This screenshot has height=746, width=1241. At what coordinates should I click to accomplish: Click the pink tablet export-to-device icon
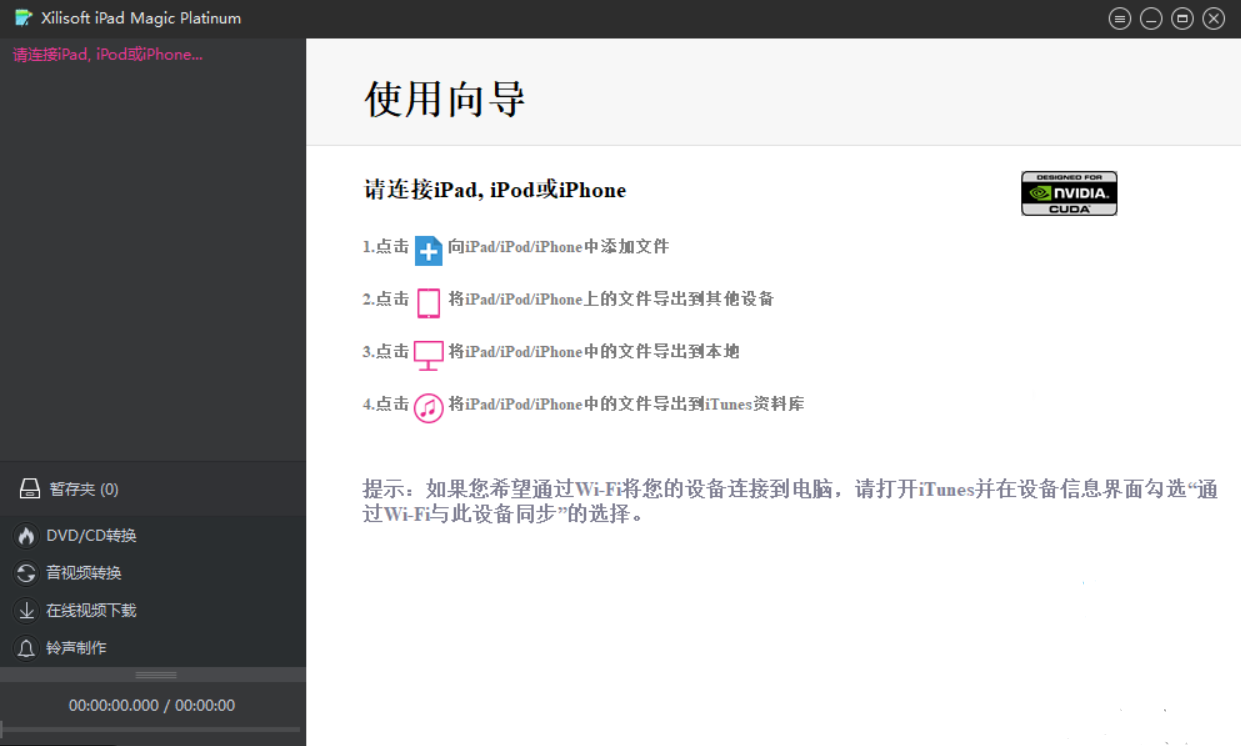tap(429, 303)
